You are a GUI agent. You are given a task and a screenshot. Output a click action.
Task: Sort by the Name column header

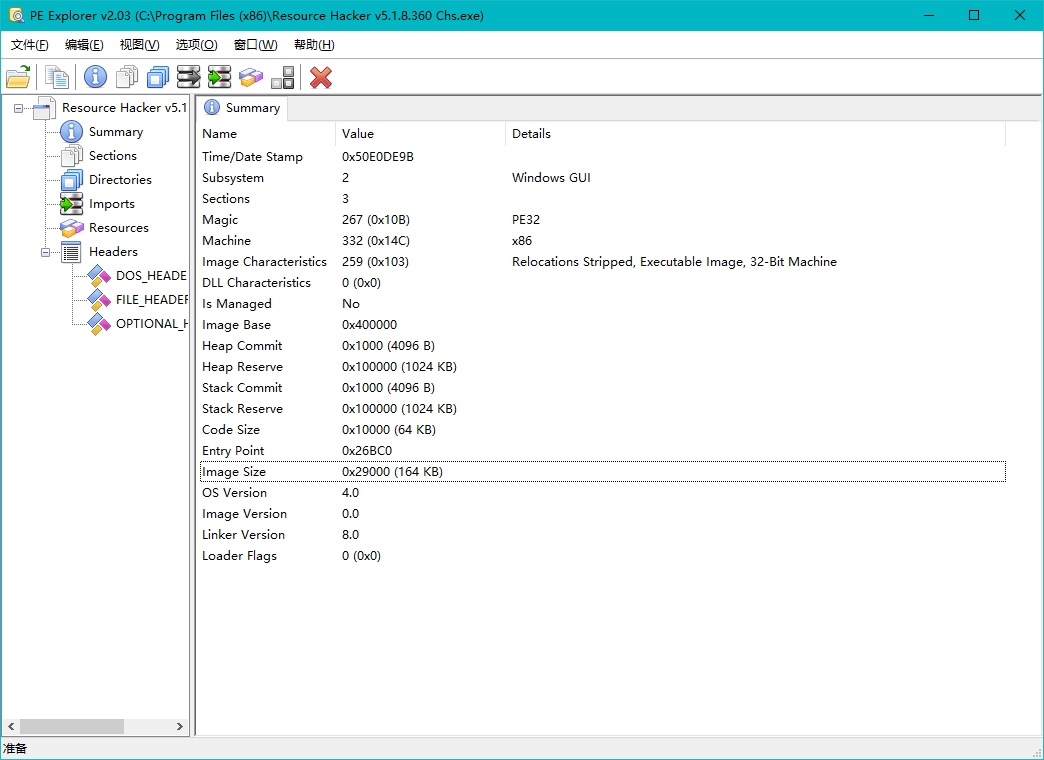(x=266, y=134)
